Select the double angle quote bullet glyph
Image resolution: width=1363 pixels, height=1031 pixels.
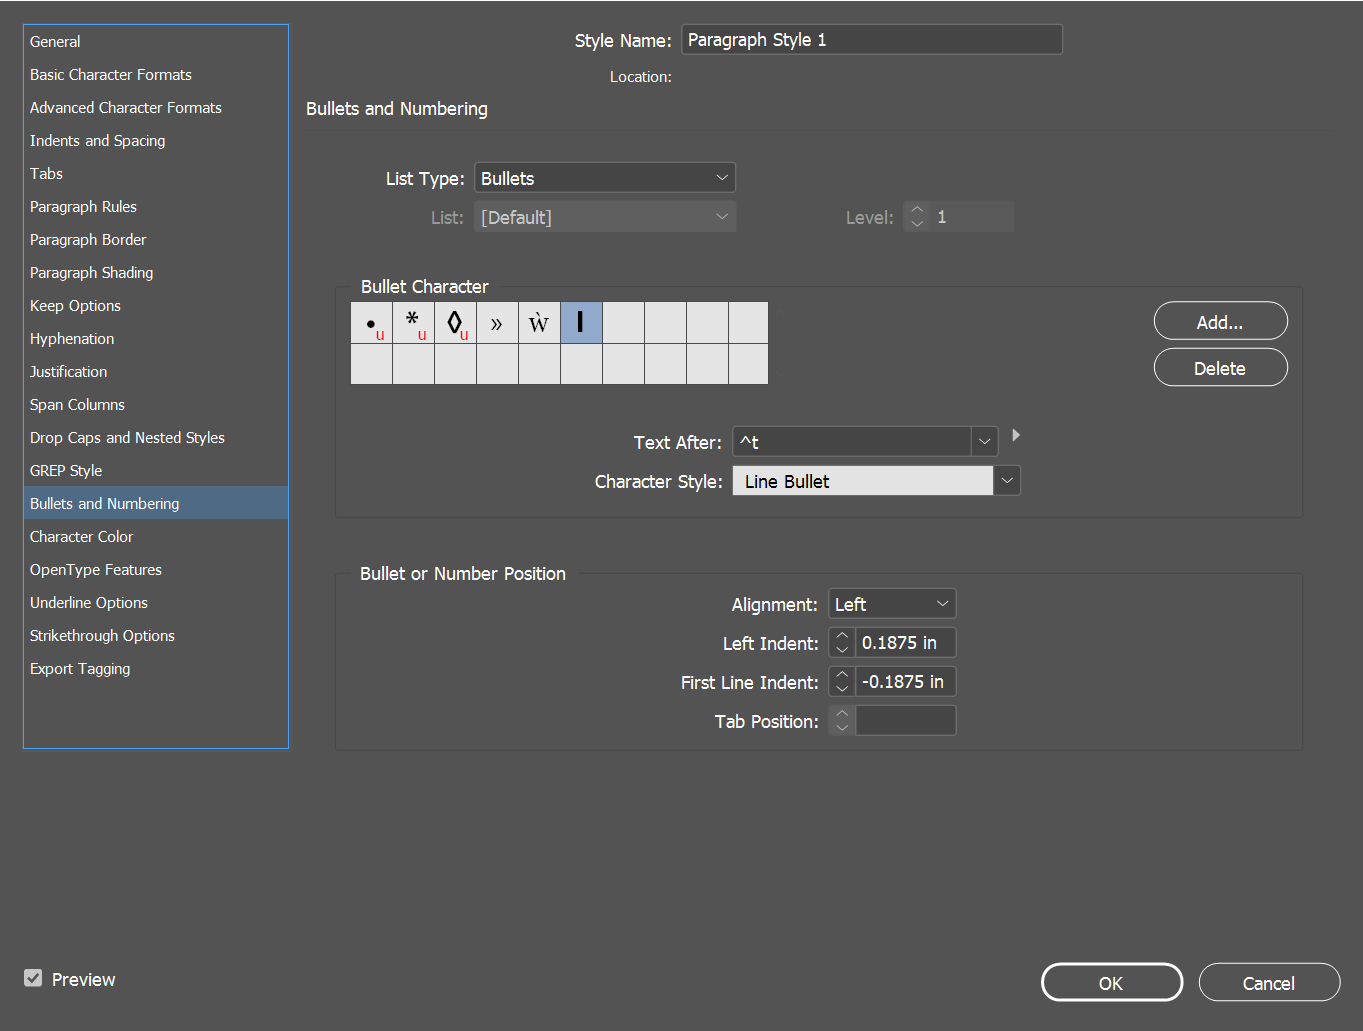pyautogui.click(x=498, y=323)
